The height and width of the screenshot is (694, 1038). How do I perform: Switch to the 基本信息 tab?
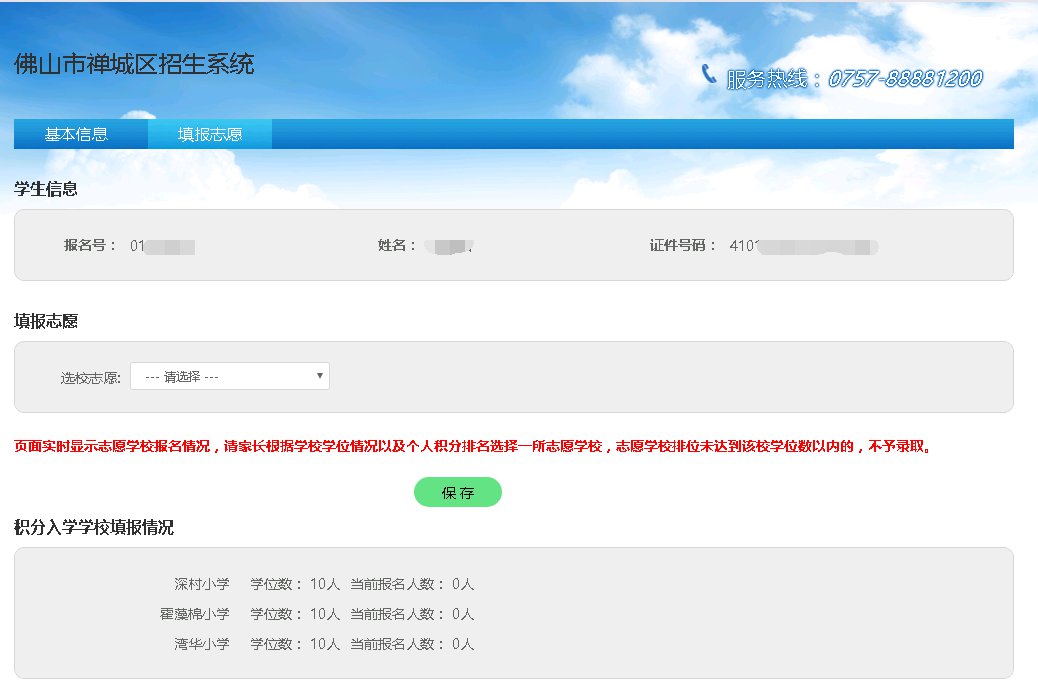[x=76, y=134]
